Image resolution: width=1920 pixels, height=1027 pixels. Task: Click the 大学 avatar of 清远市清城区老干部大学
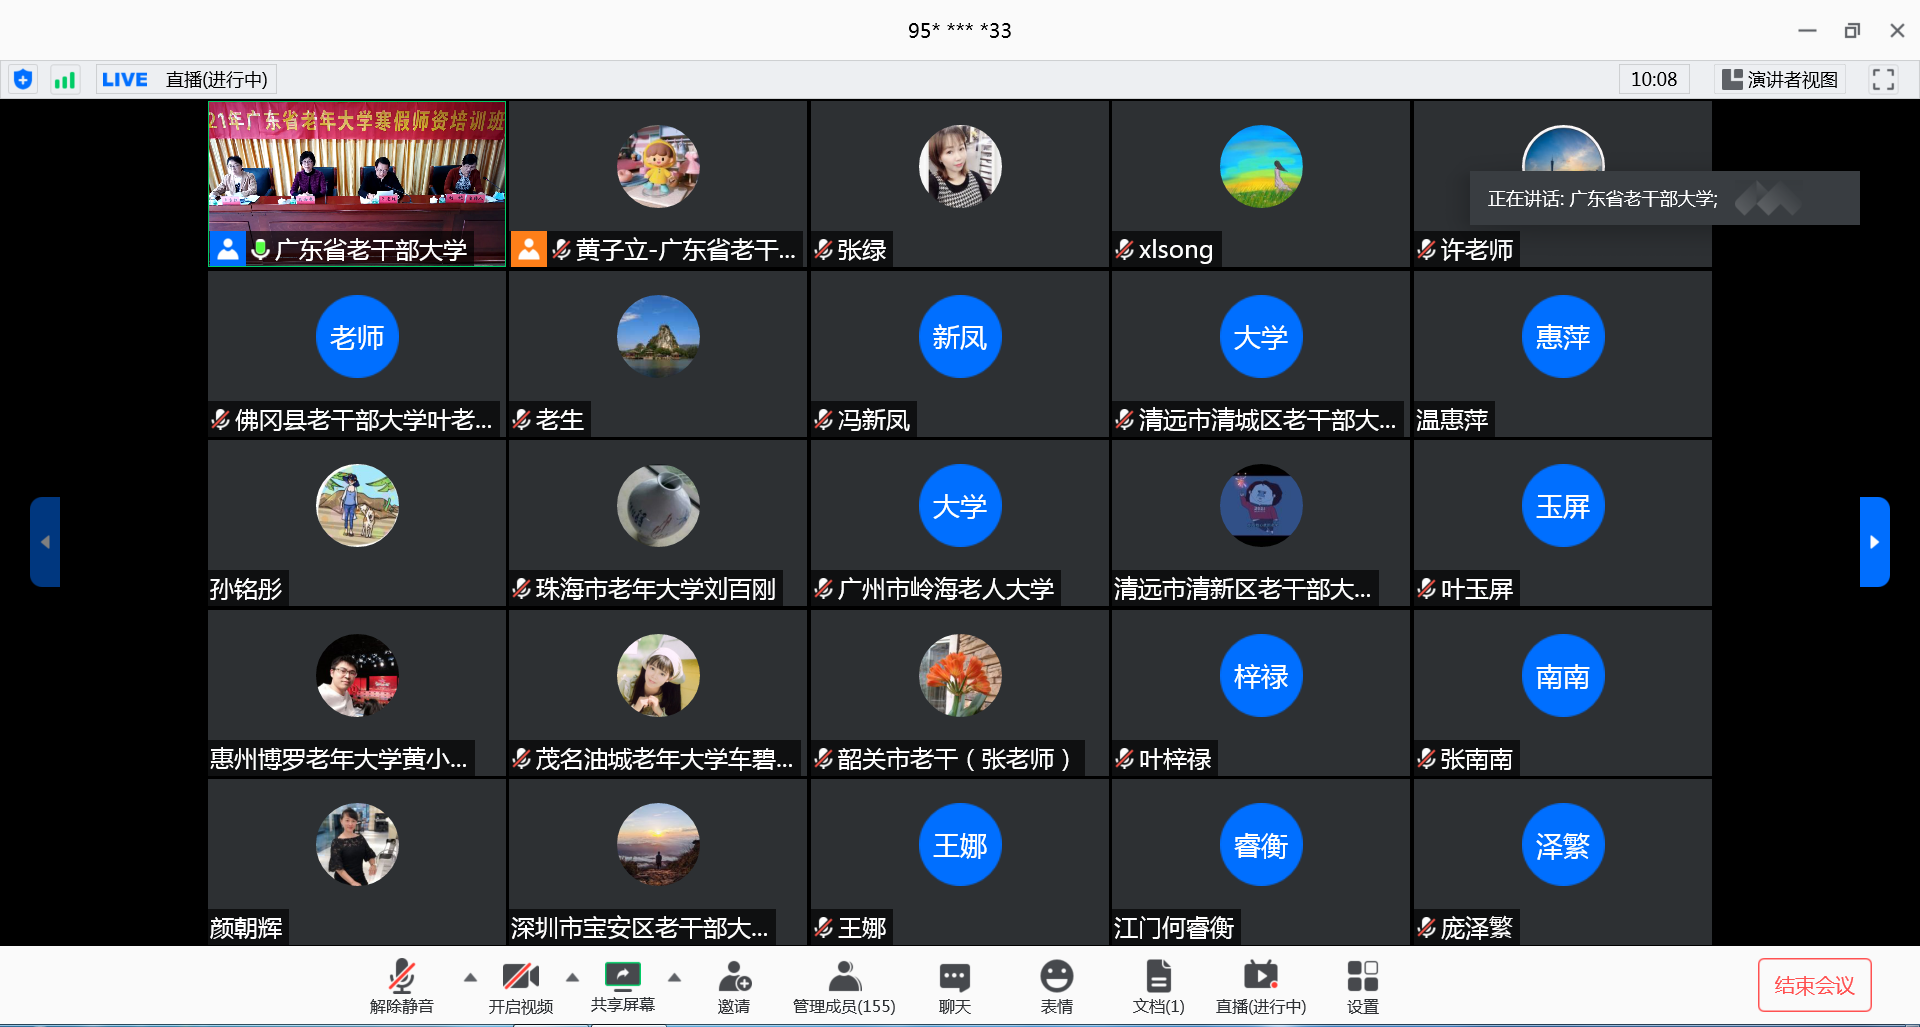(x=1261, y=336)
